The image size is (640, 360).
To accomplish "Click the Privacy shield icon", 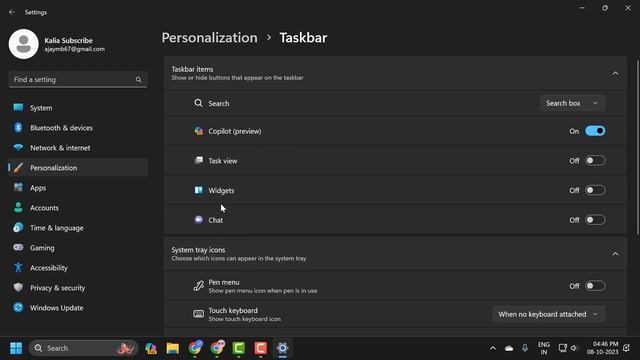I will (18, 287).
